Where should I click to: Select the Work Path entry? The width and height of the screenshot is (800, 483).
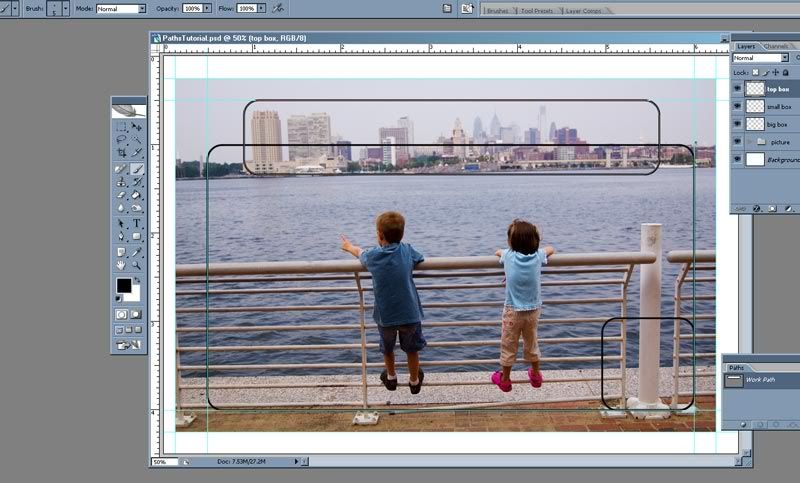coord(761,379)
